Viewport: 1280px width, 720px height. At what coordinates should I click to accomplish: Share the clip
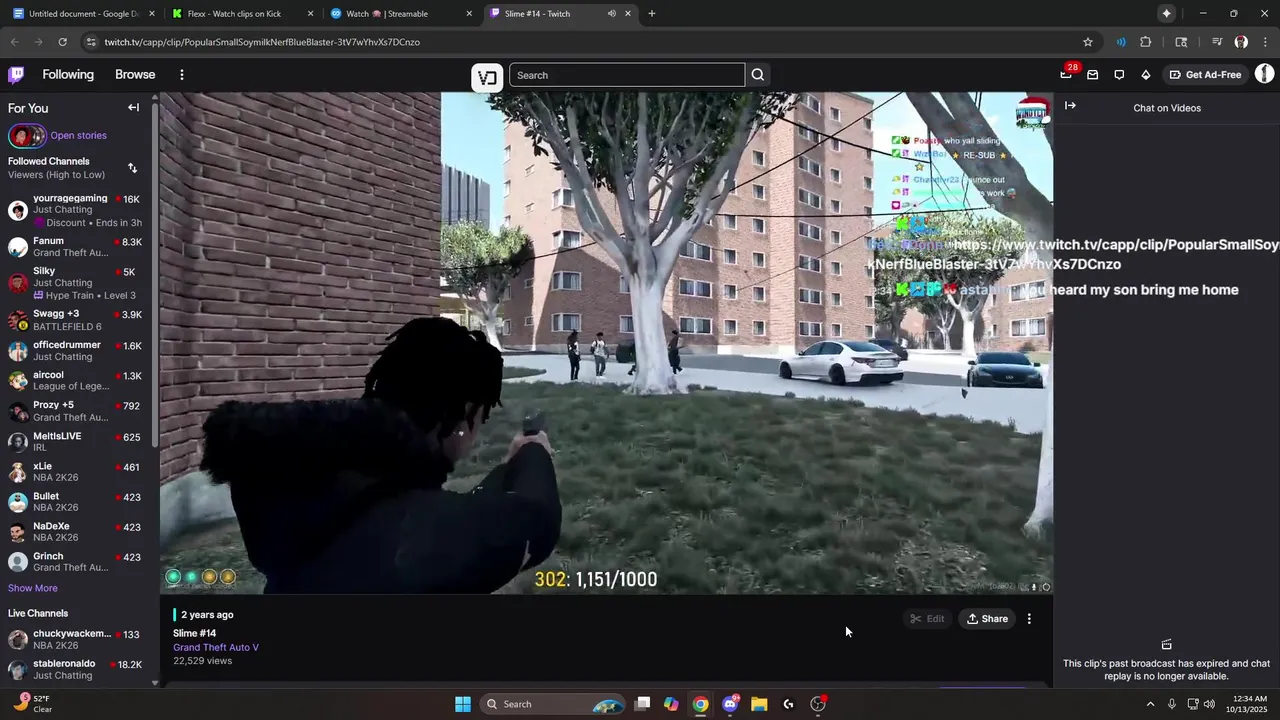click(987, 619)
